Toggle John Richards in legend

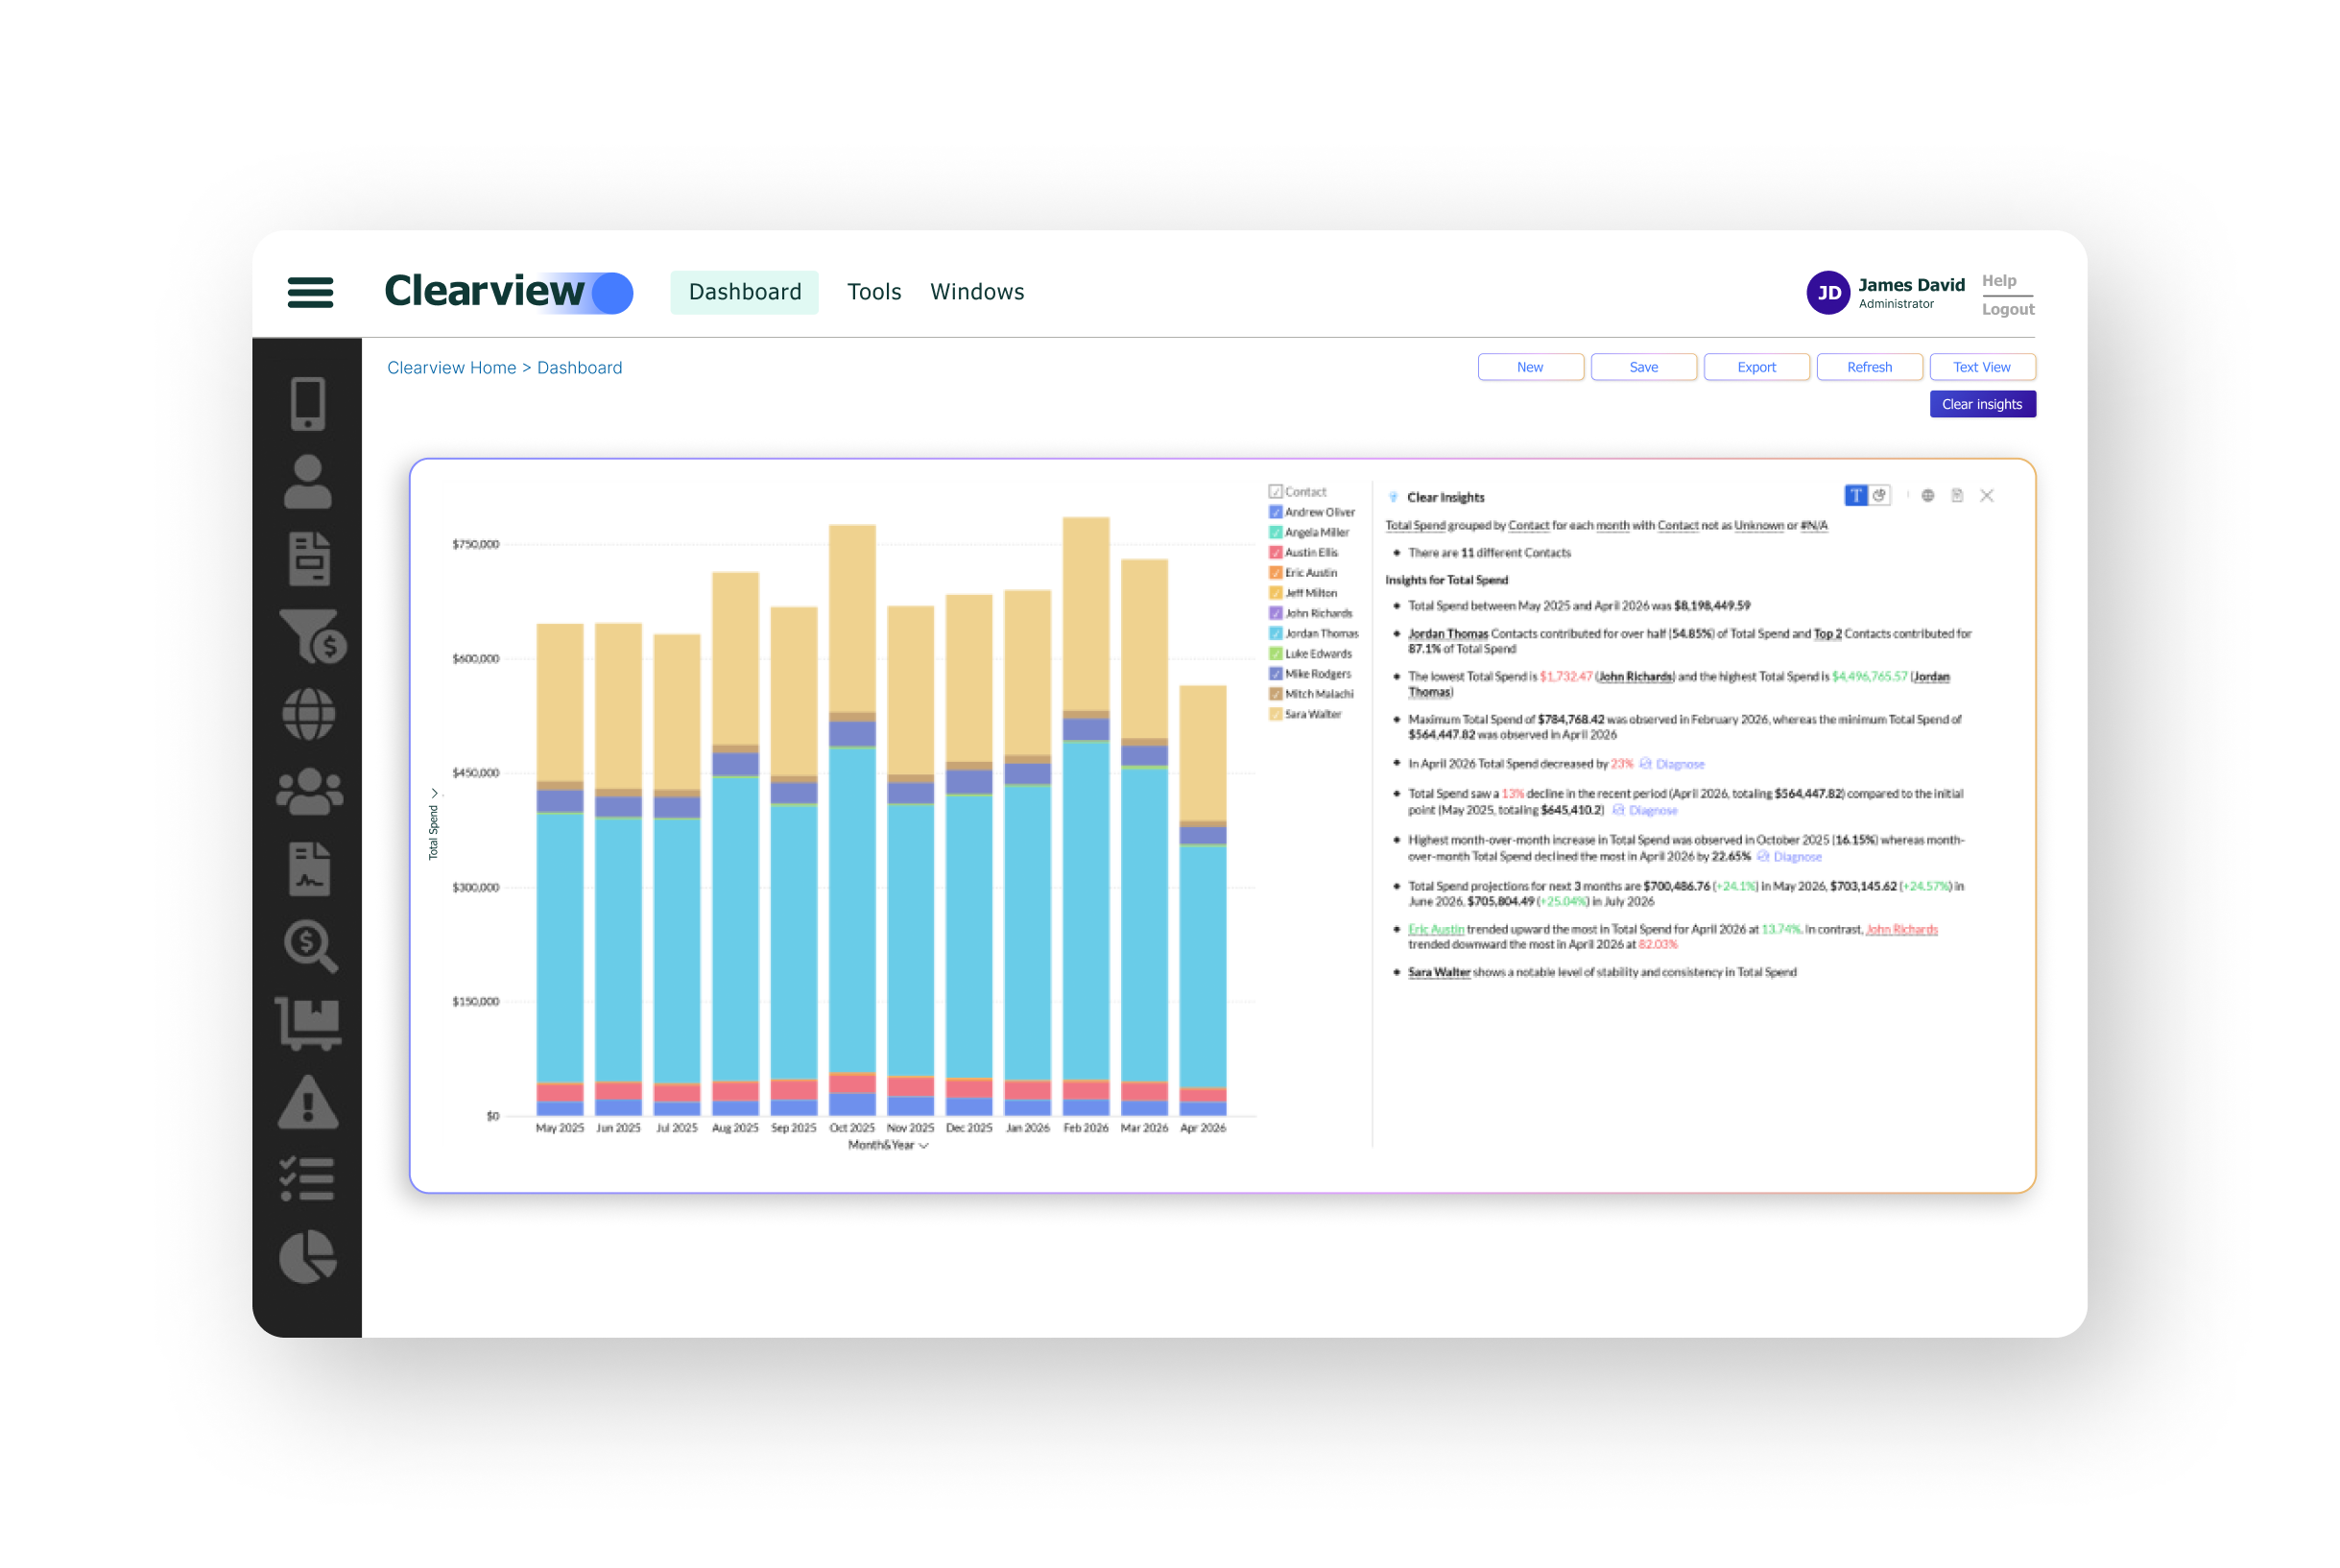point(1275,613)
